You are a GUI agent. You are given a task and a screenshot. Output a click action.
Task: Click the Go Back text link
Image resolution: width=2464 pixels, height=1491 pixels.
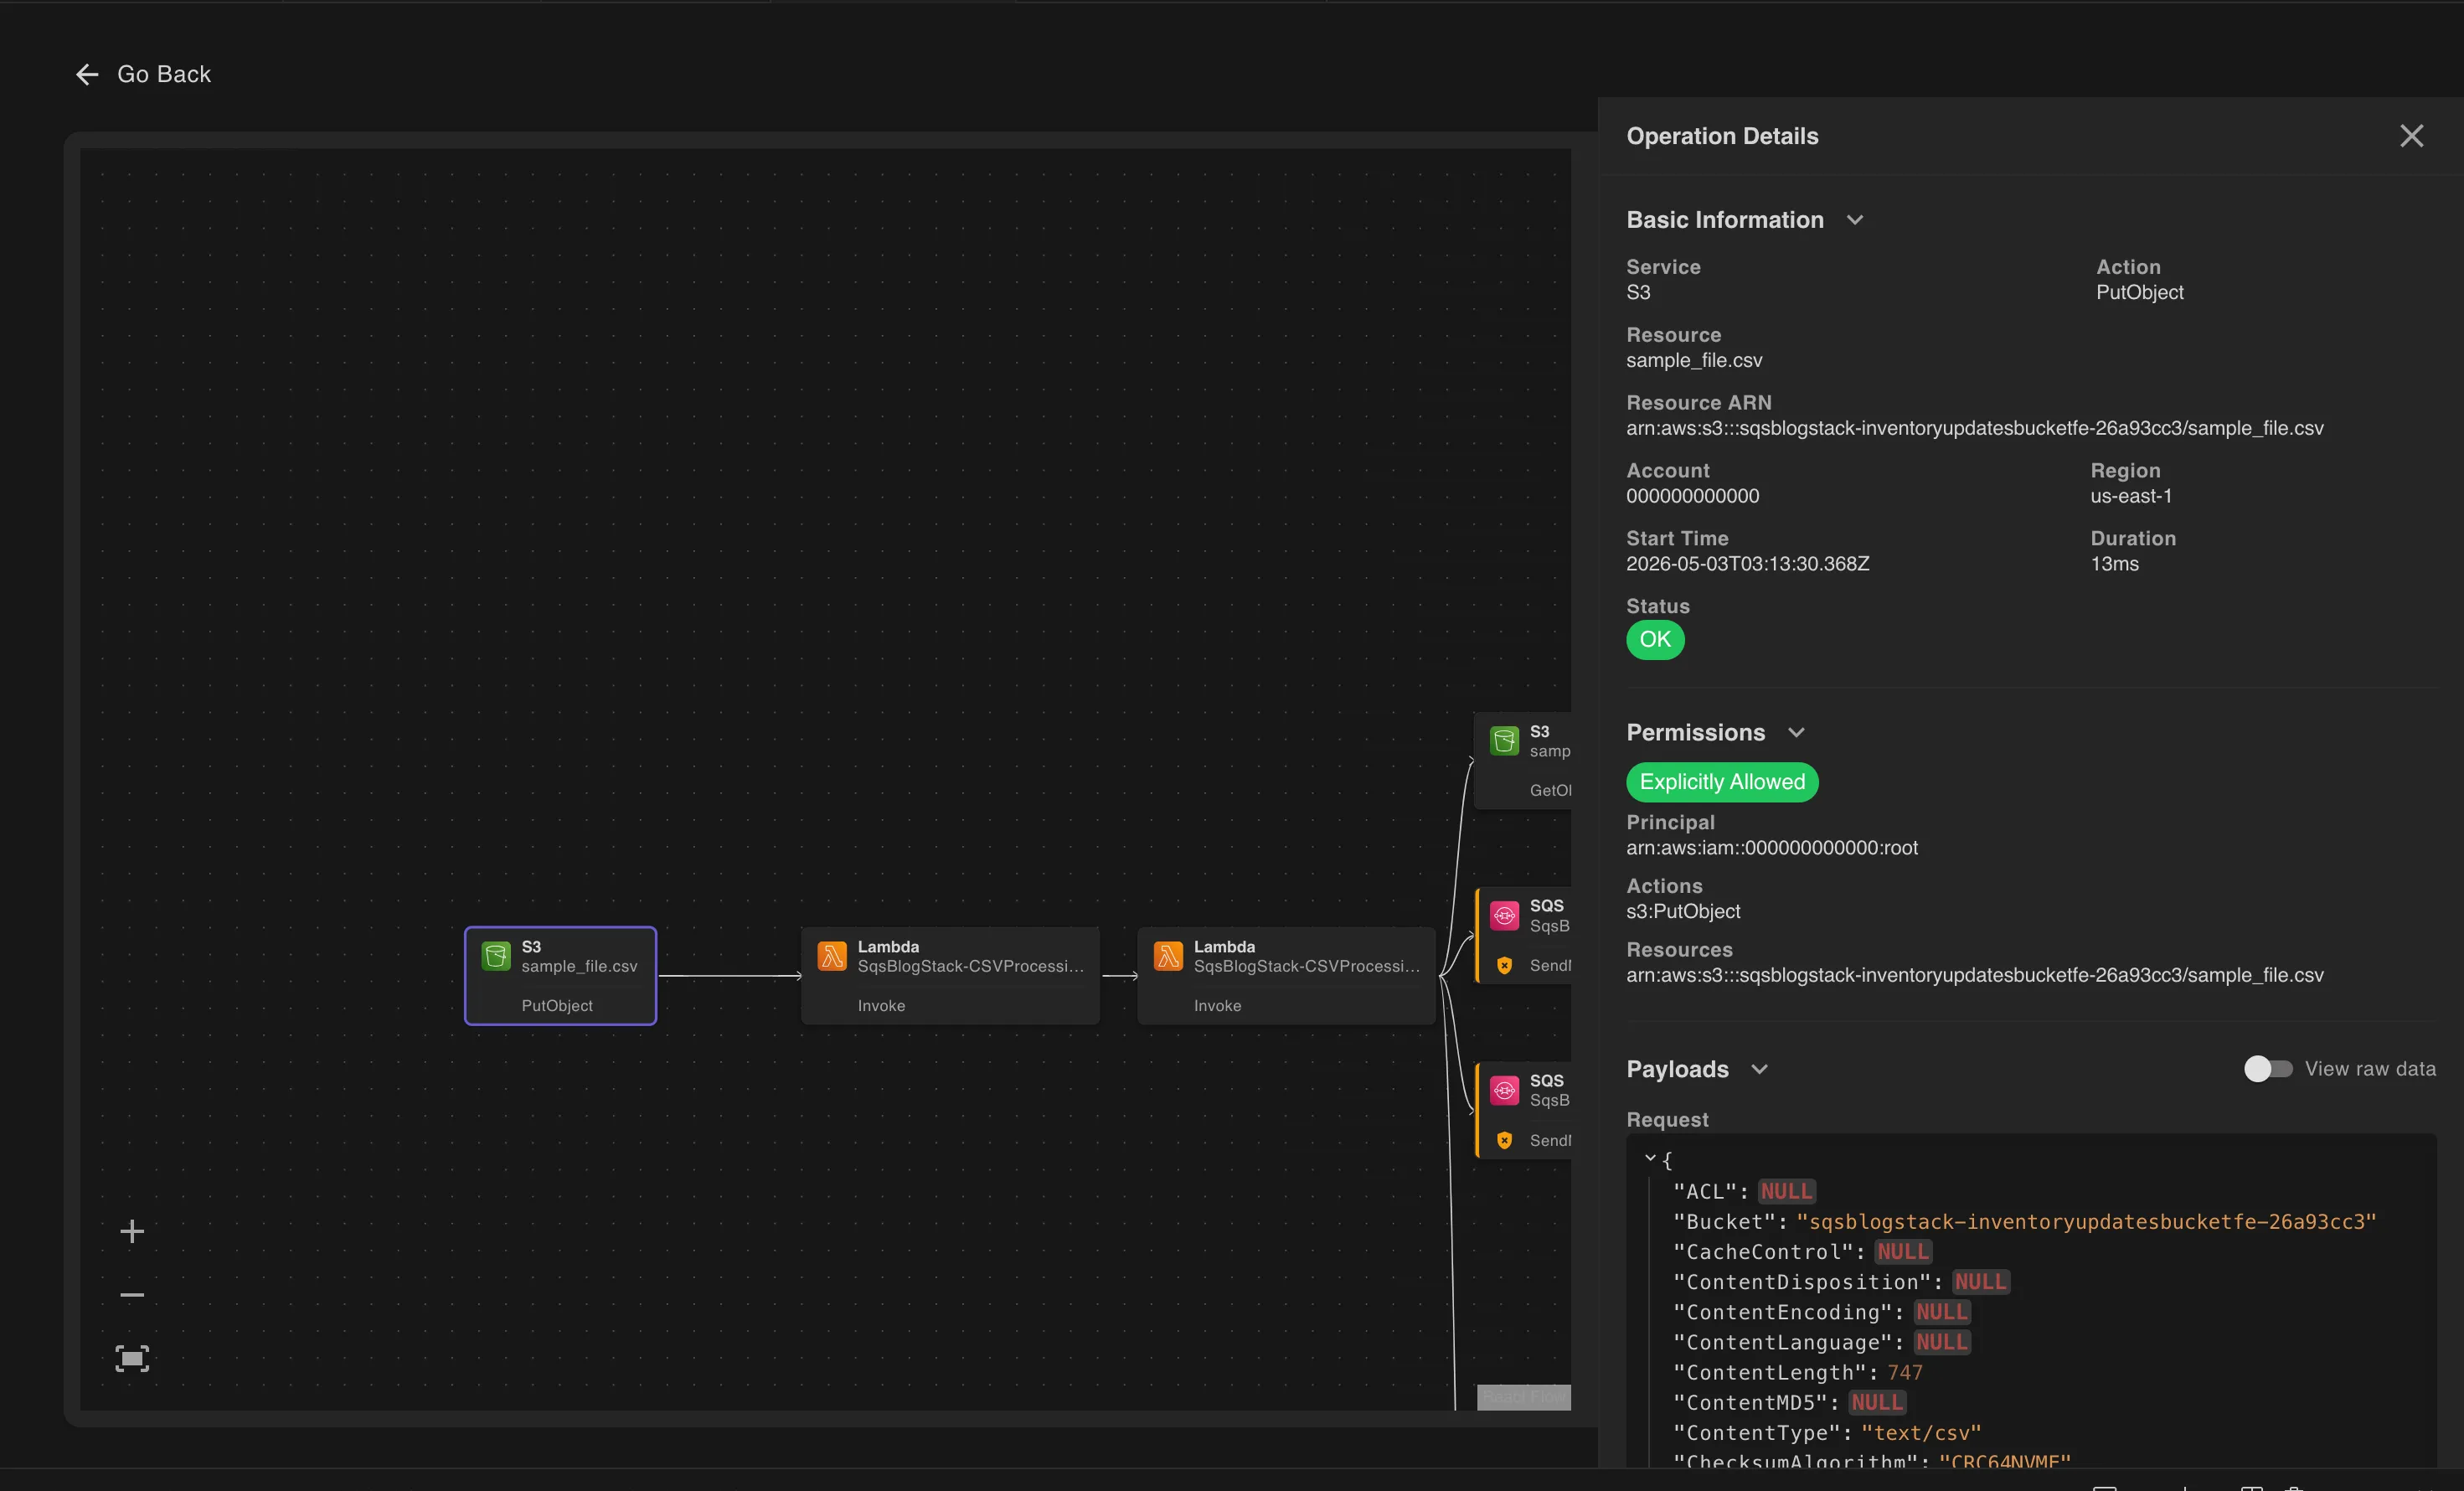164,75
